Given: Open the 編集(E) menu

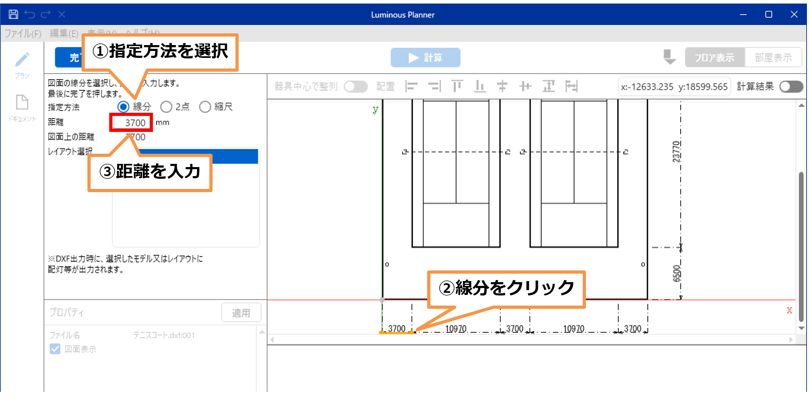Looking at the screenshot, I should [x=64, y=34].
